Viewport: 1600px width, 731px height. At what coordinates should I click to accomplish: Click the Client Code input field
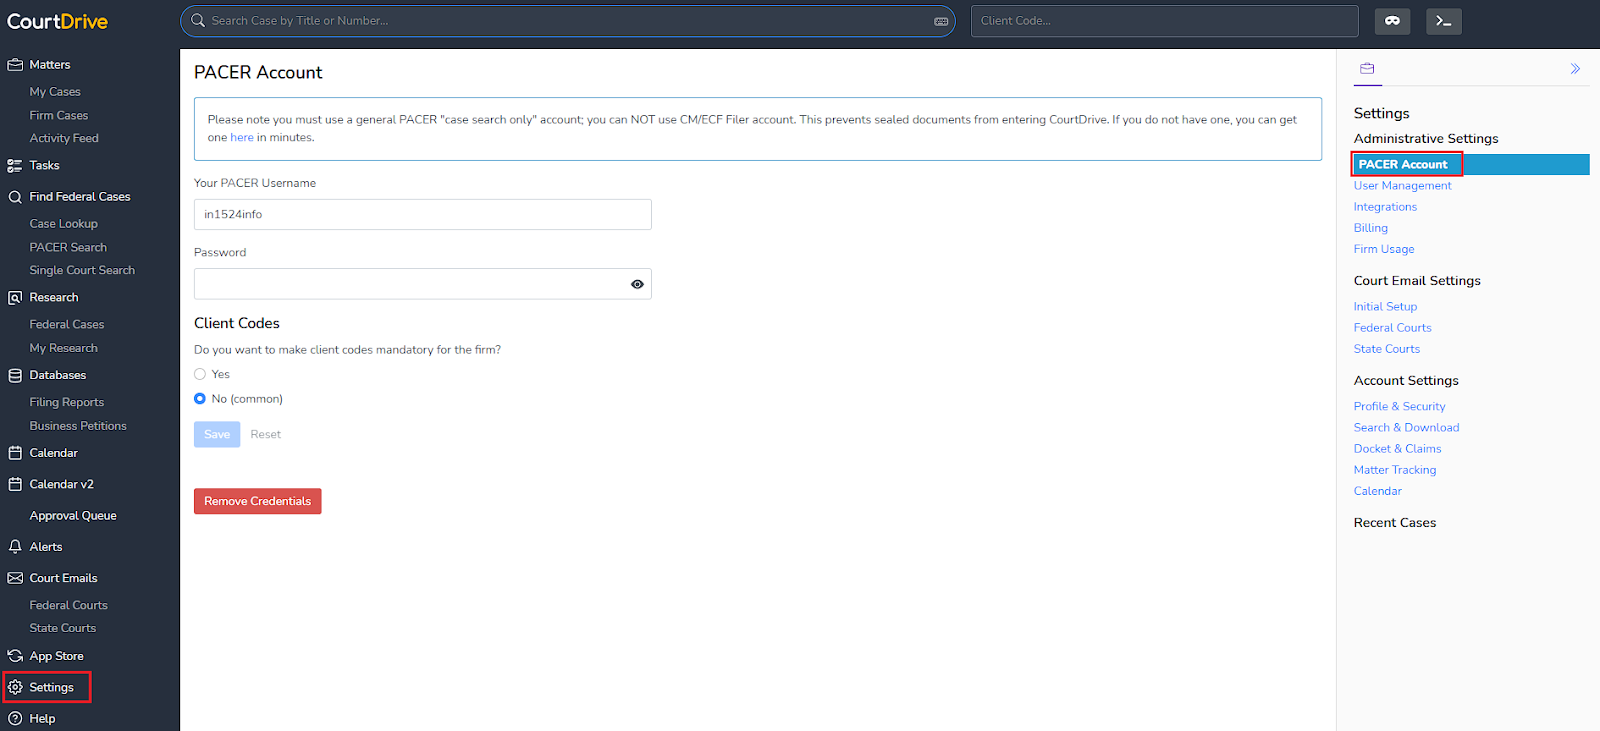tap(1165, 21)
